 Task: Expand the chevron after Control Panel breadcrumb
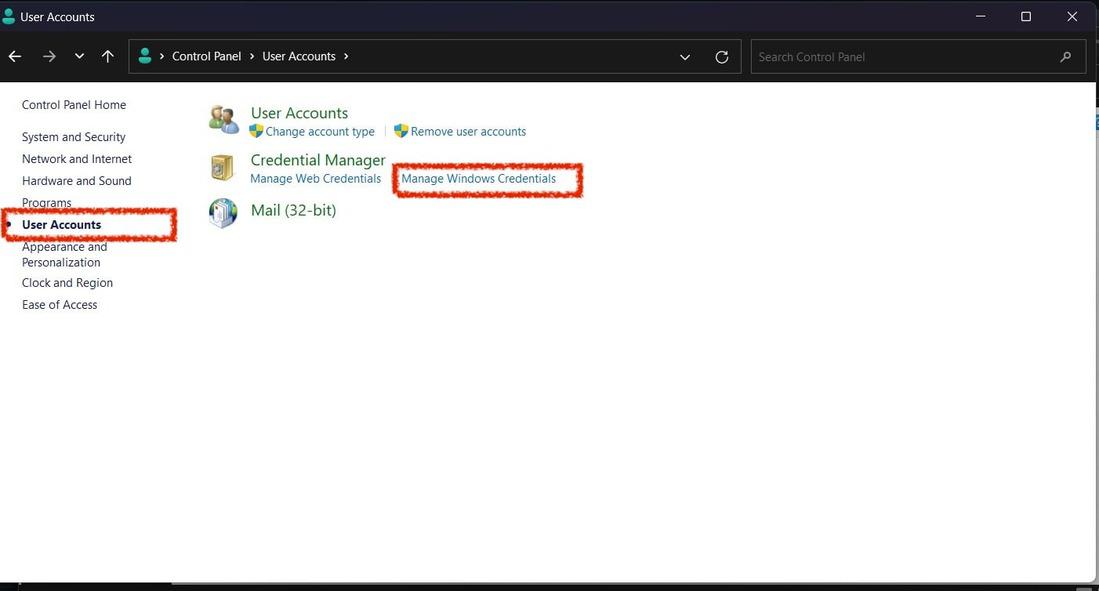pyautogui.click(x=252, y=56)
